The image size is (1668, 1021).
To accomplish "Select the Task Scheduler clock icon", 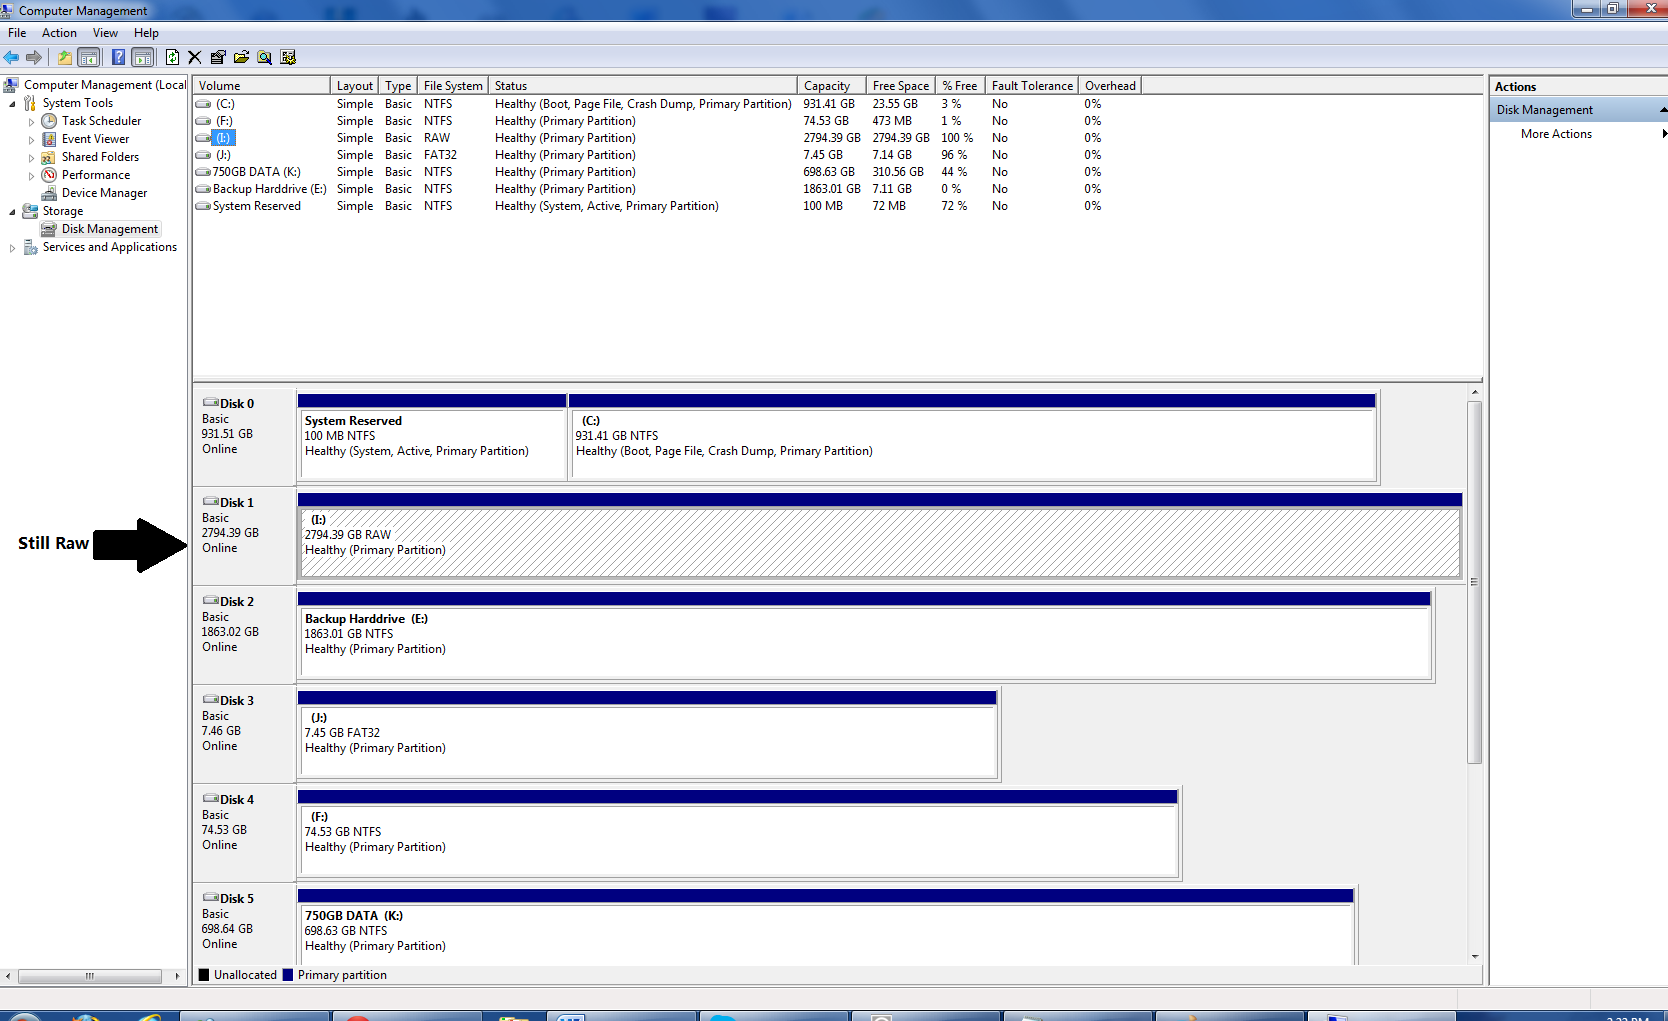I will (49, 121).
